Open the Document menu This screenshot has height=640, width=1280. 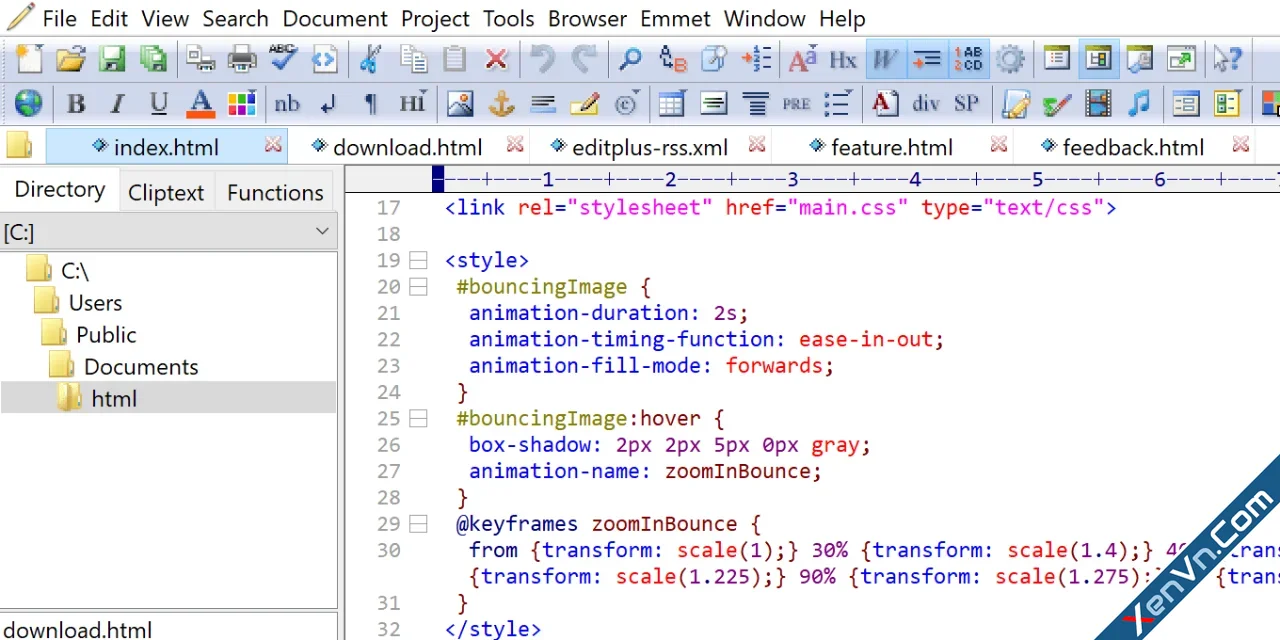tap(335, 18)
